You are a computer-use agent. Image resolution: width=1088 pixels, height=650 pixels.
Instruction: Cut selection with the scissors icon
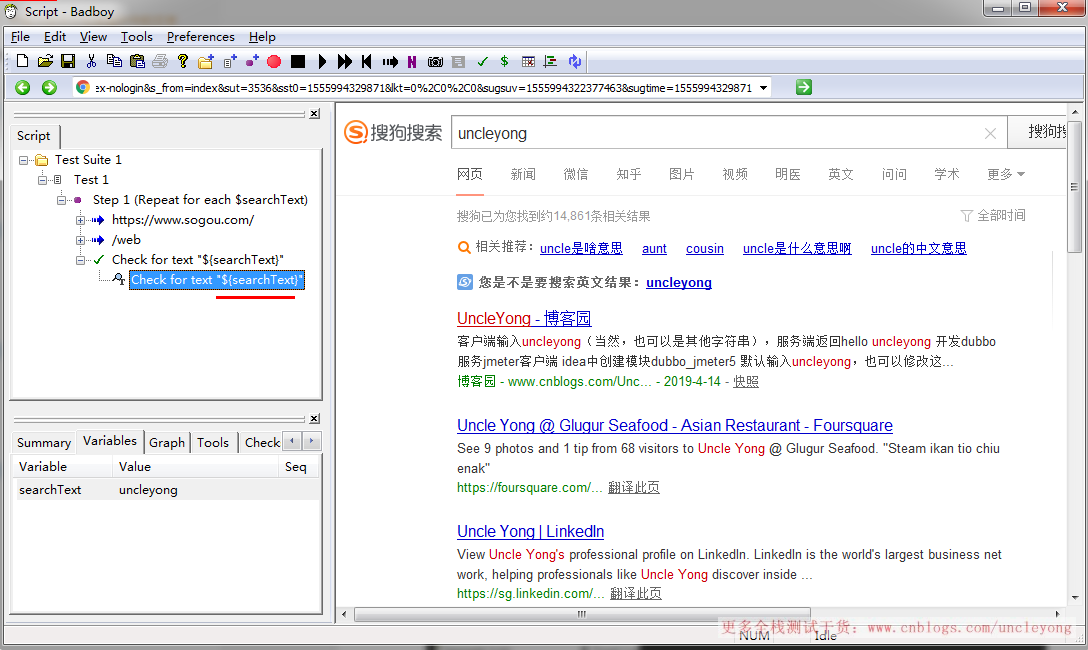(x=91, y=61)
